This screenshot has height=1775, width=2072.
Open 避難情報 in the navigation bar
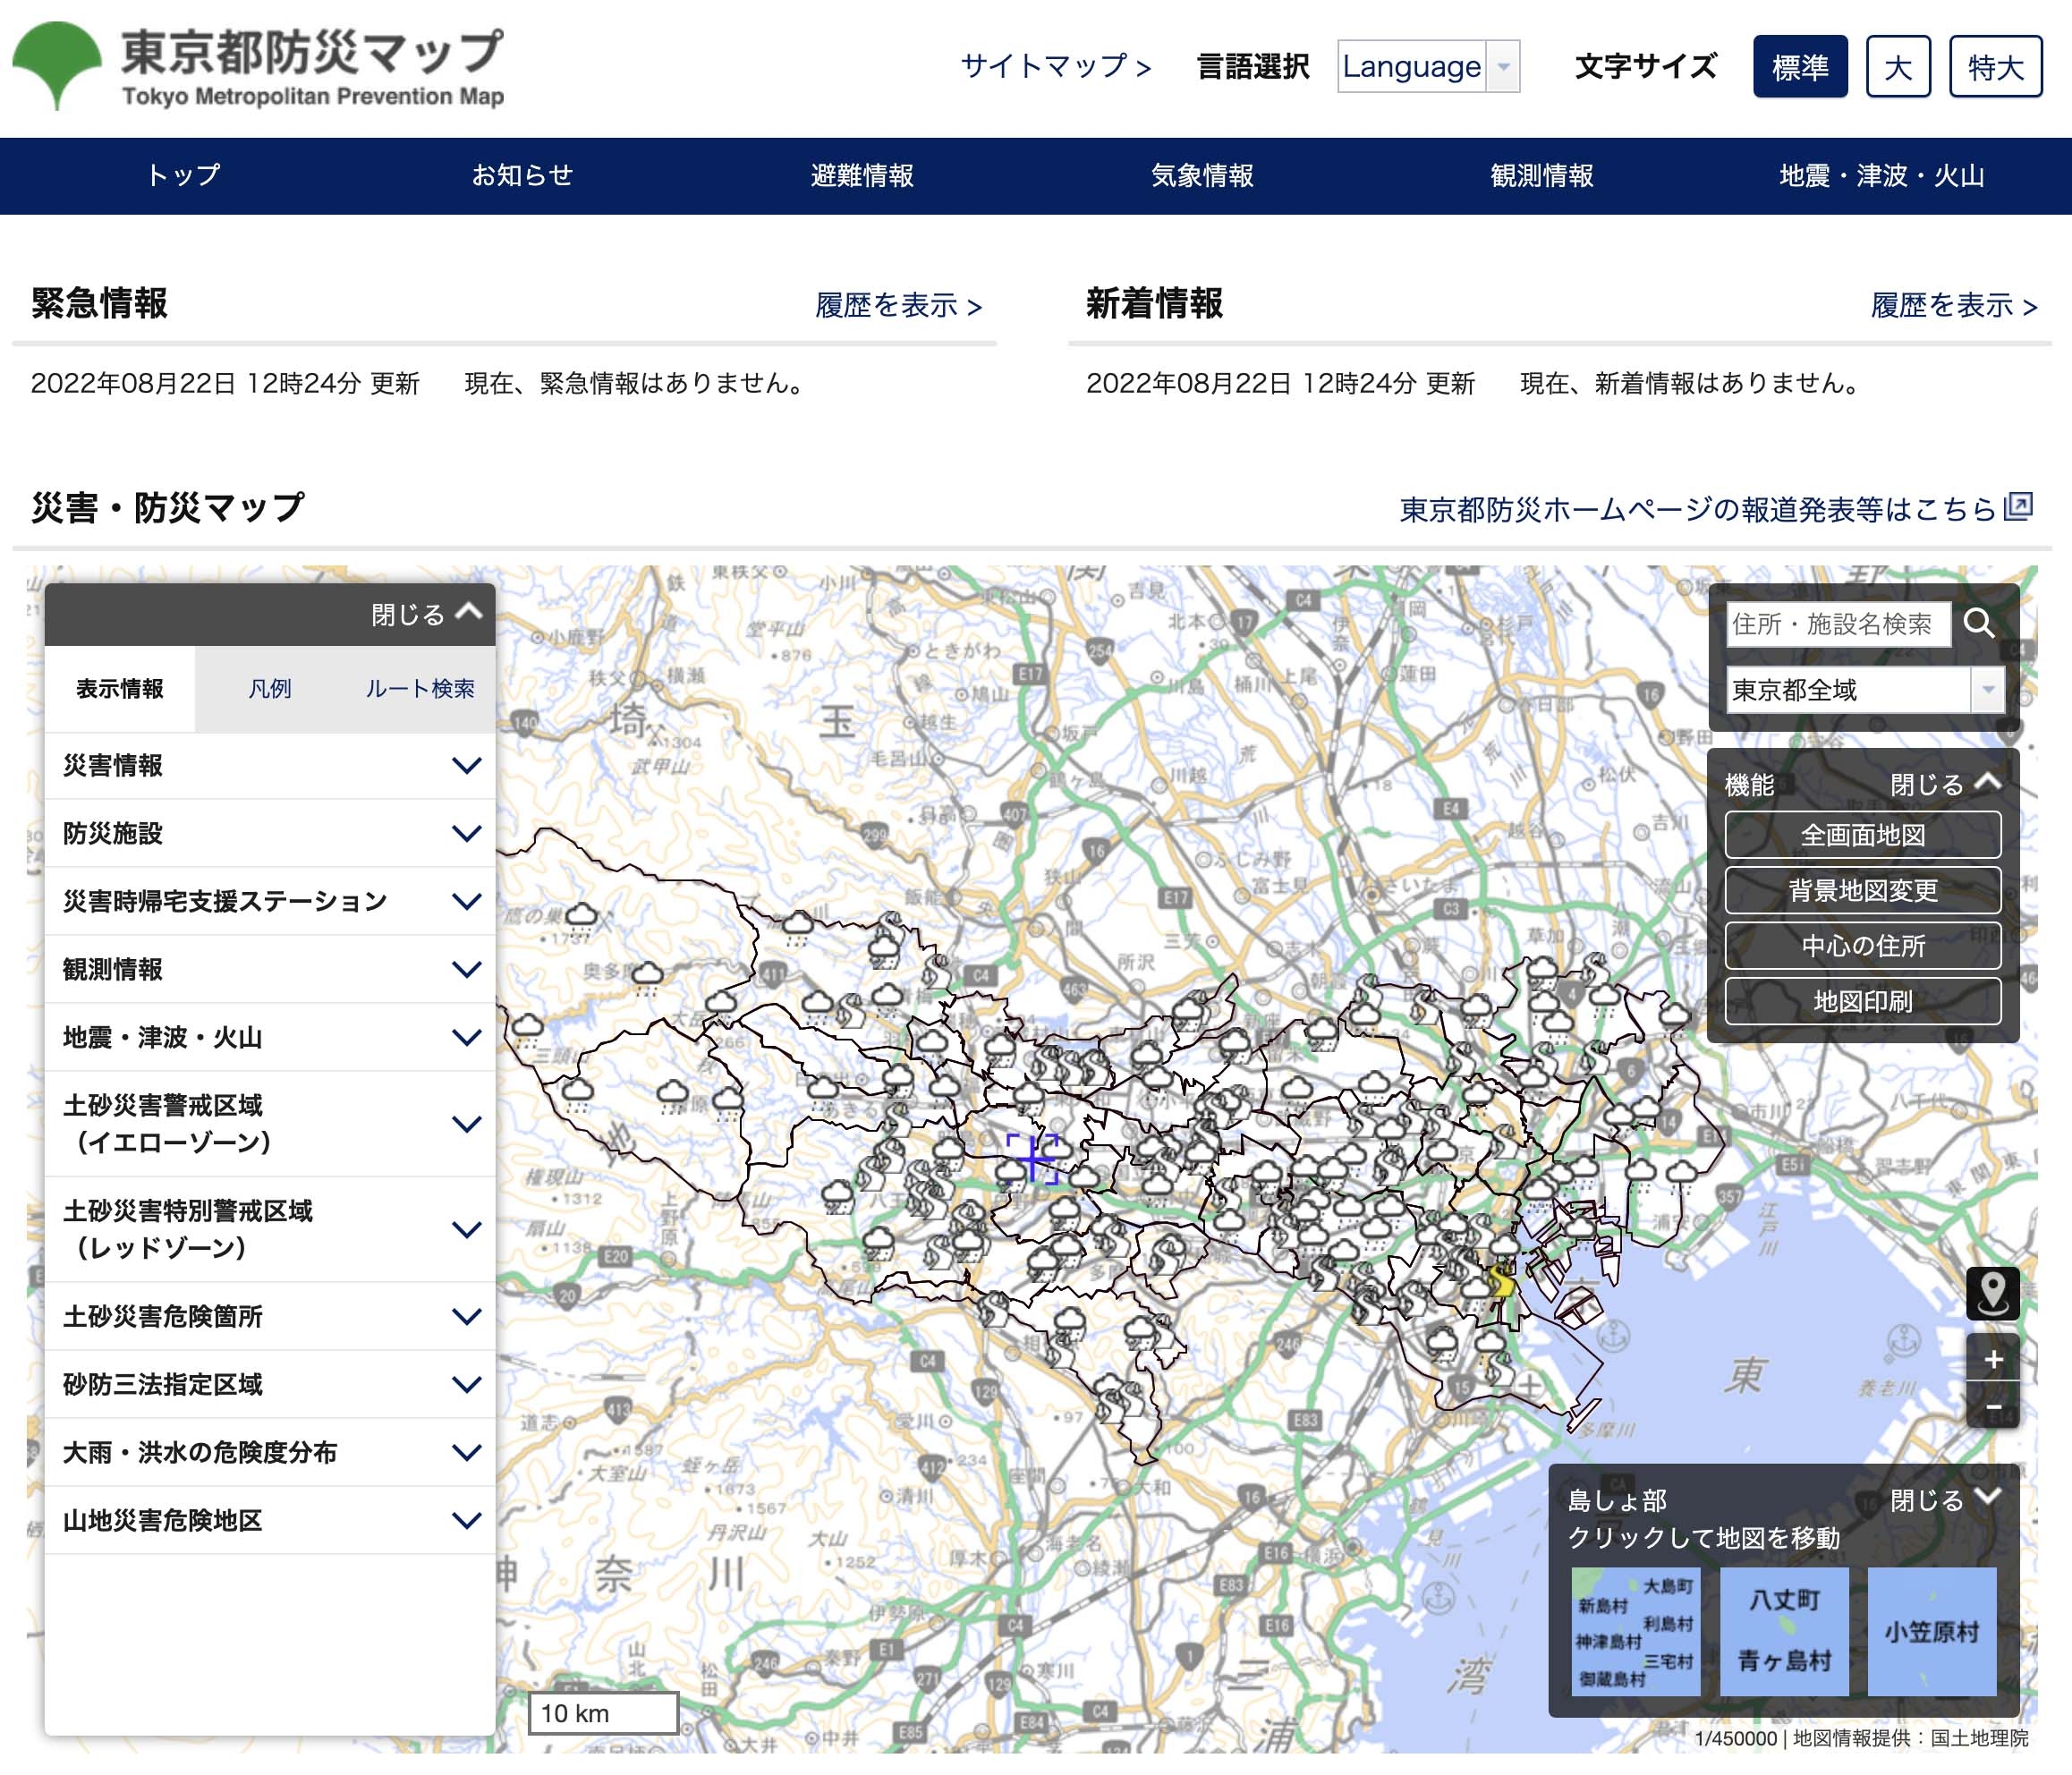[x=861, y=176]
